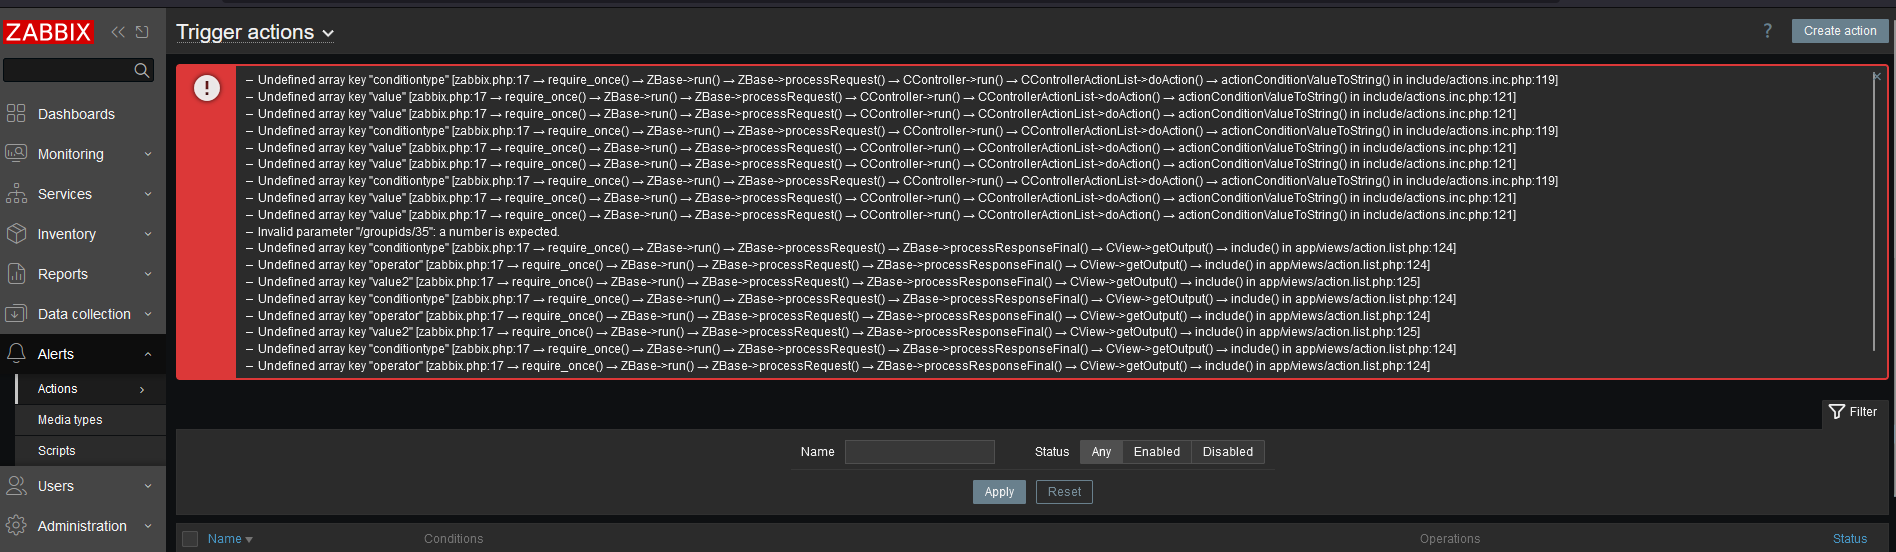Click the Filter funnel icon
Viewport: 1896px width, 552px height.
click(x=1837, y=412)
